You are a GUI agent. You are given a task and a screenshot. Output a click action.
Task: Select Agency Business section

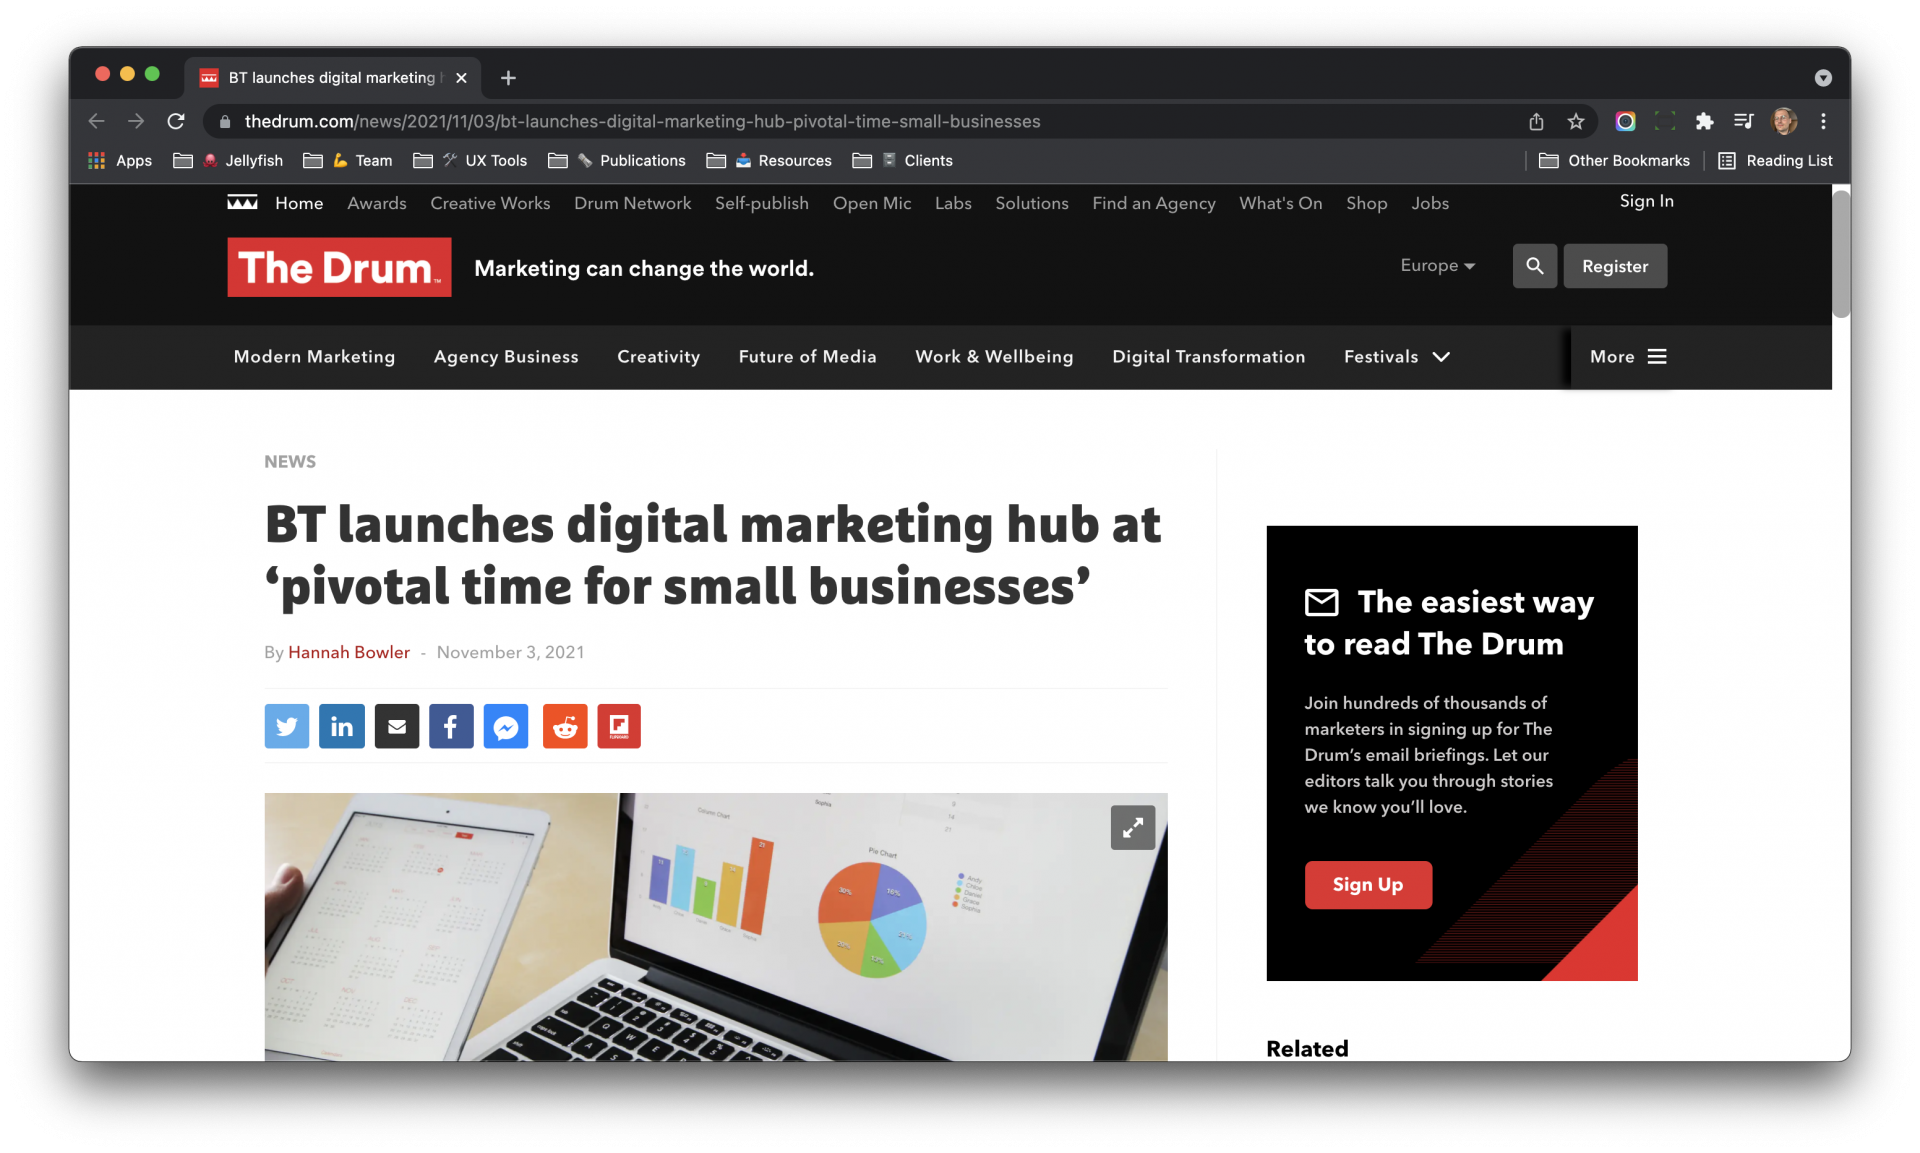[x=506, y=356]
